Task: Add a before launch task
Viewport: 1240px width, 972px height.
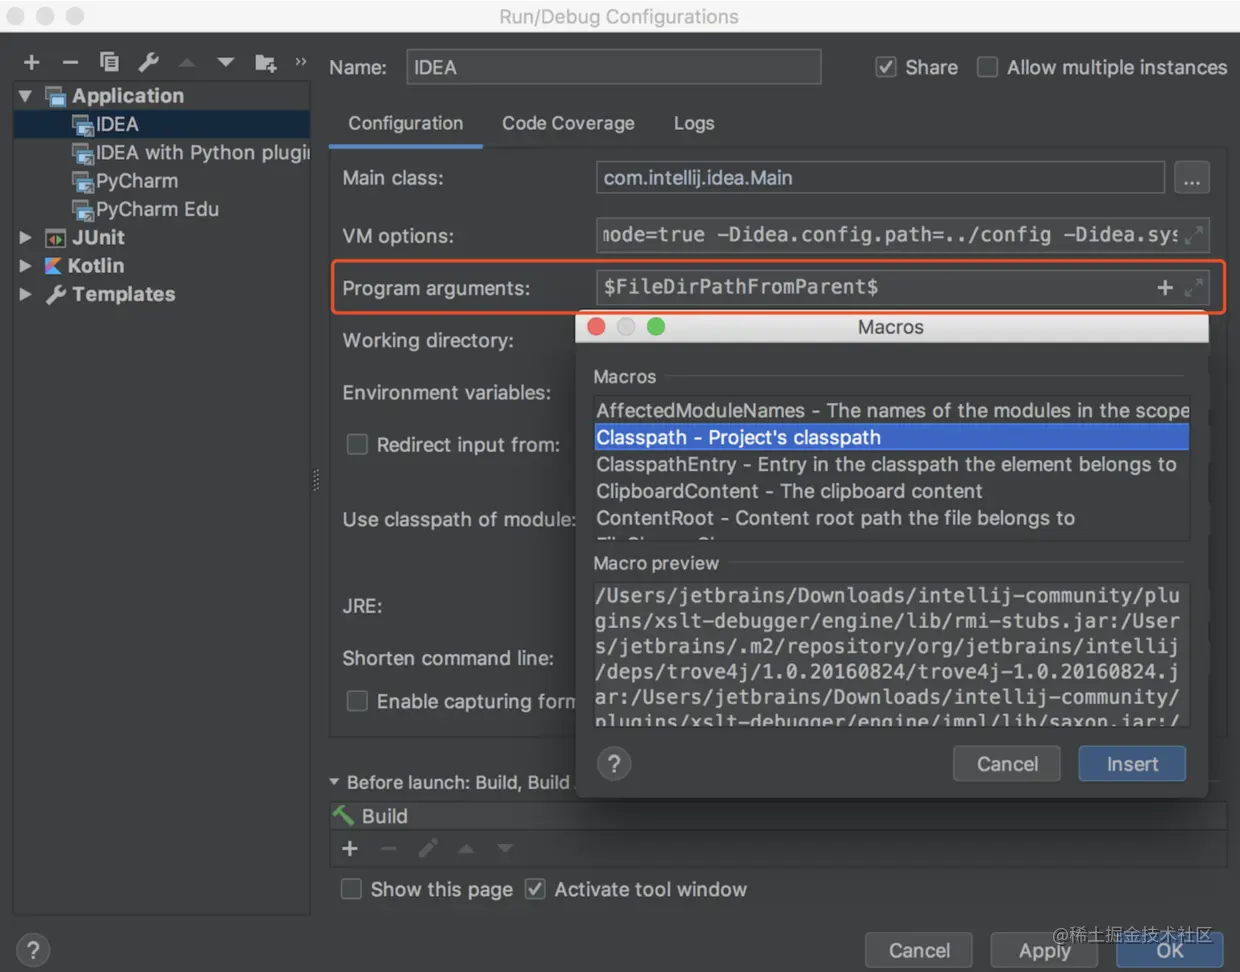Action: (x=349, y=848)
